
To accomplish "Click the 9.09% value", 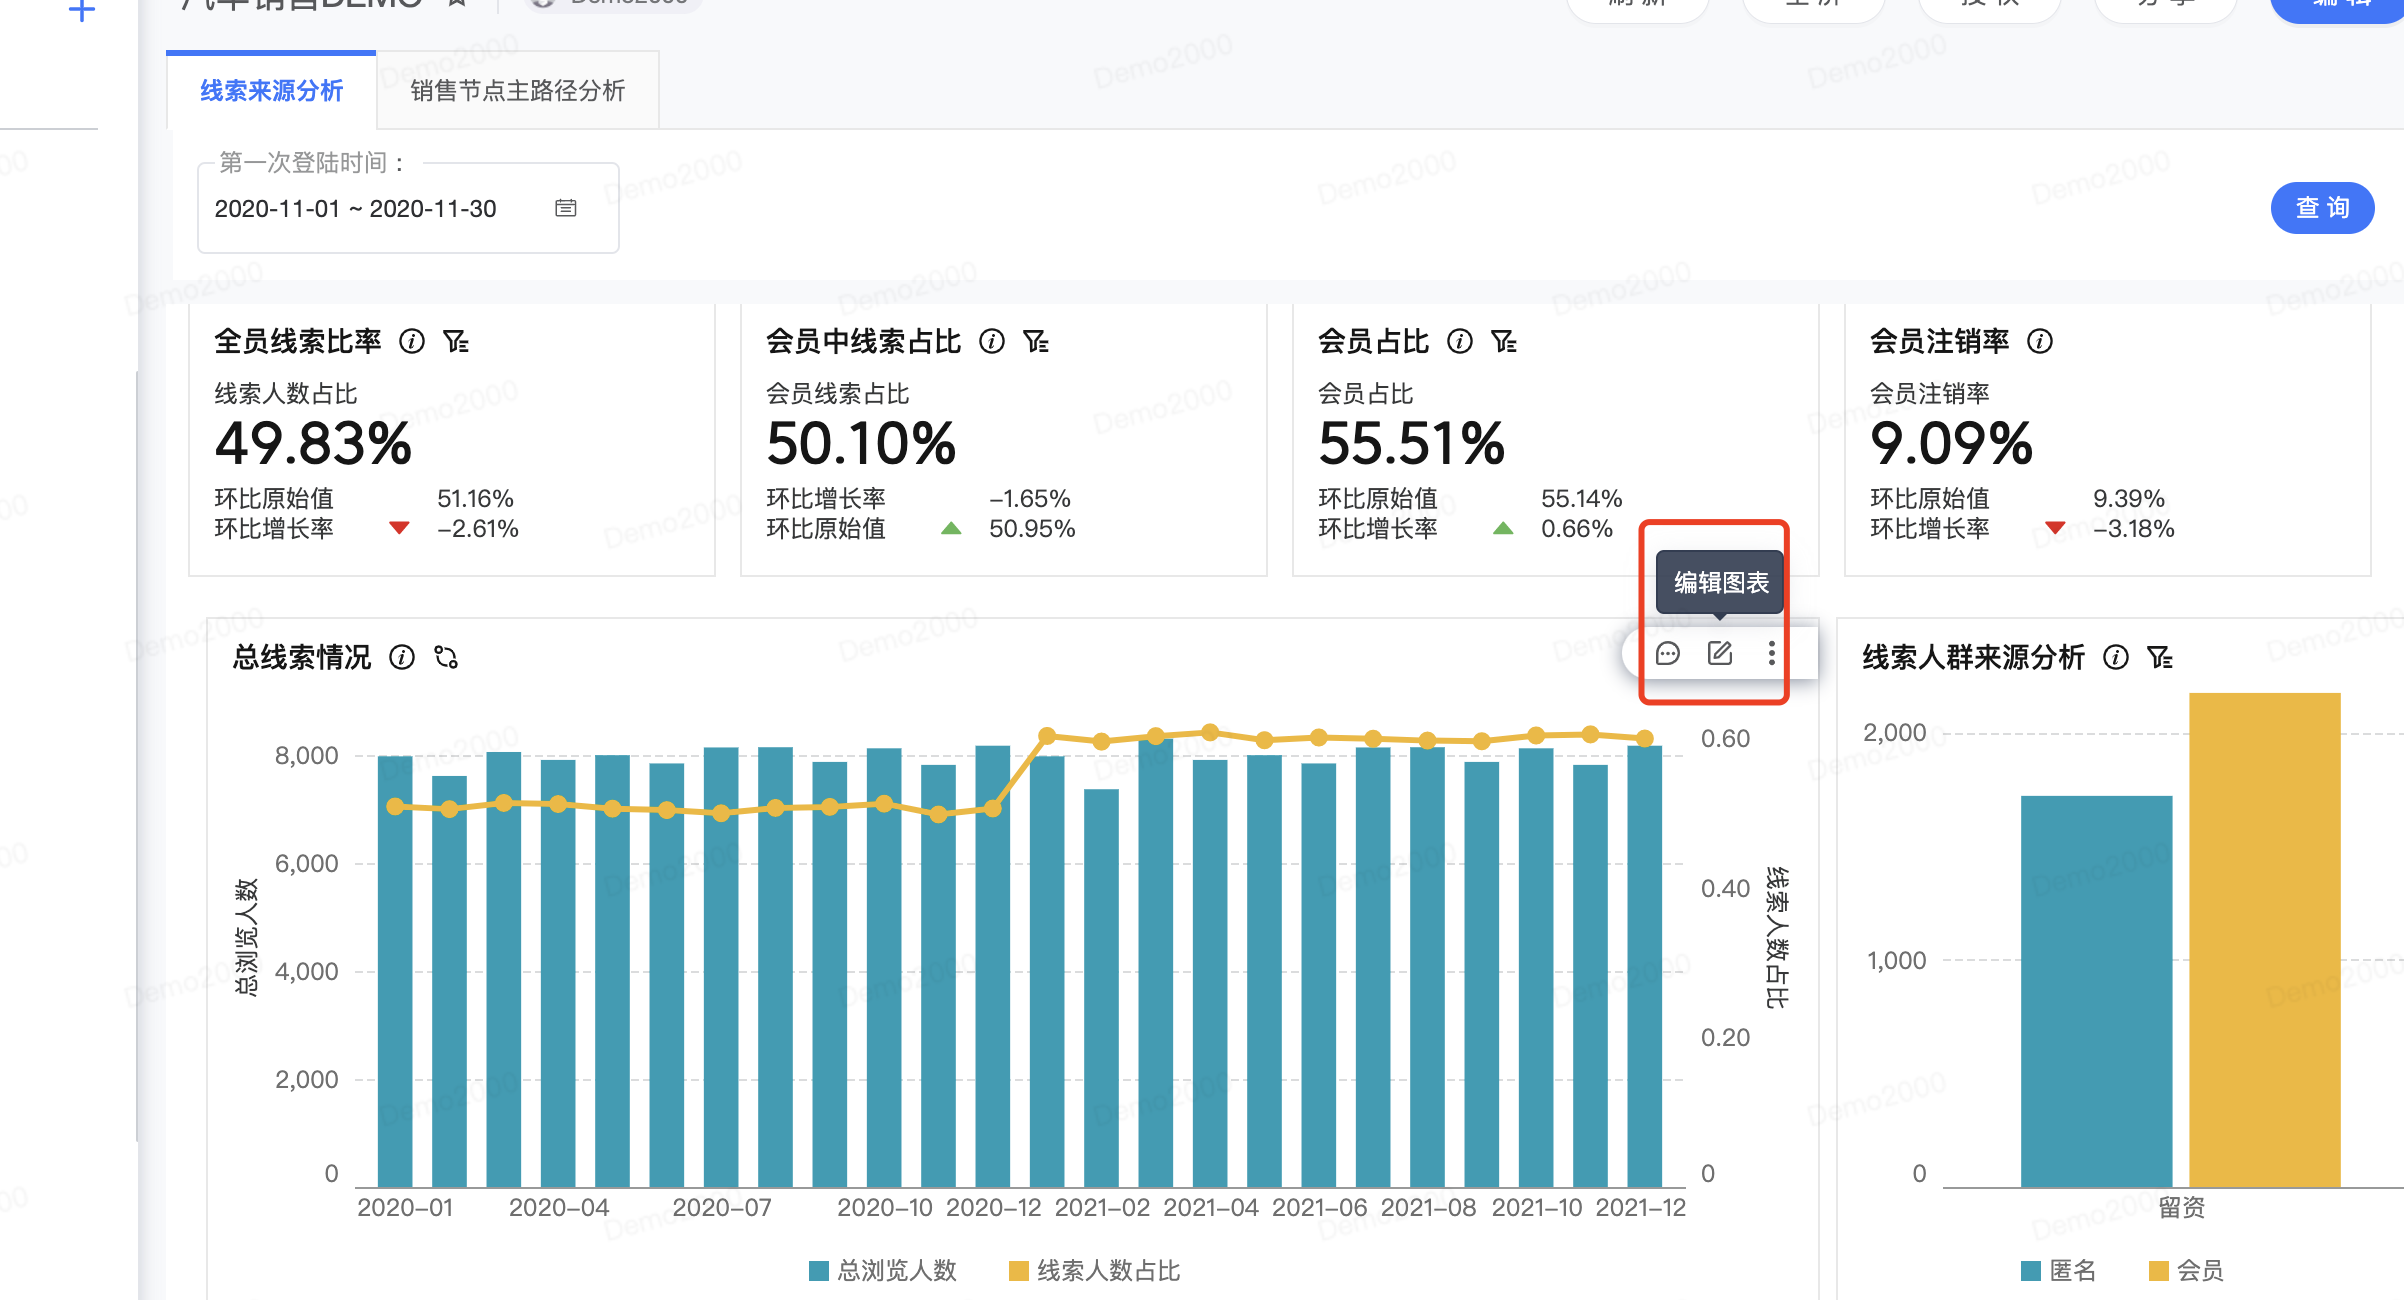I will (1952, 444).
